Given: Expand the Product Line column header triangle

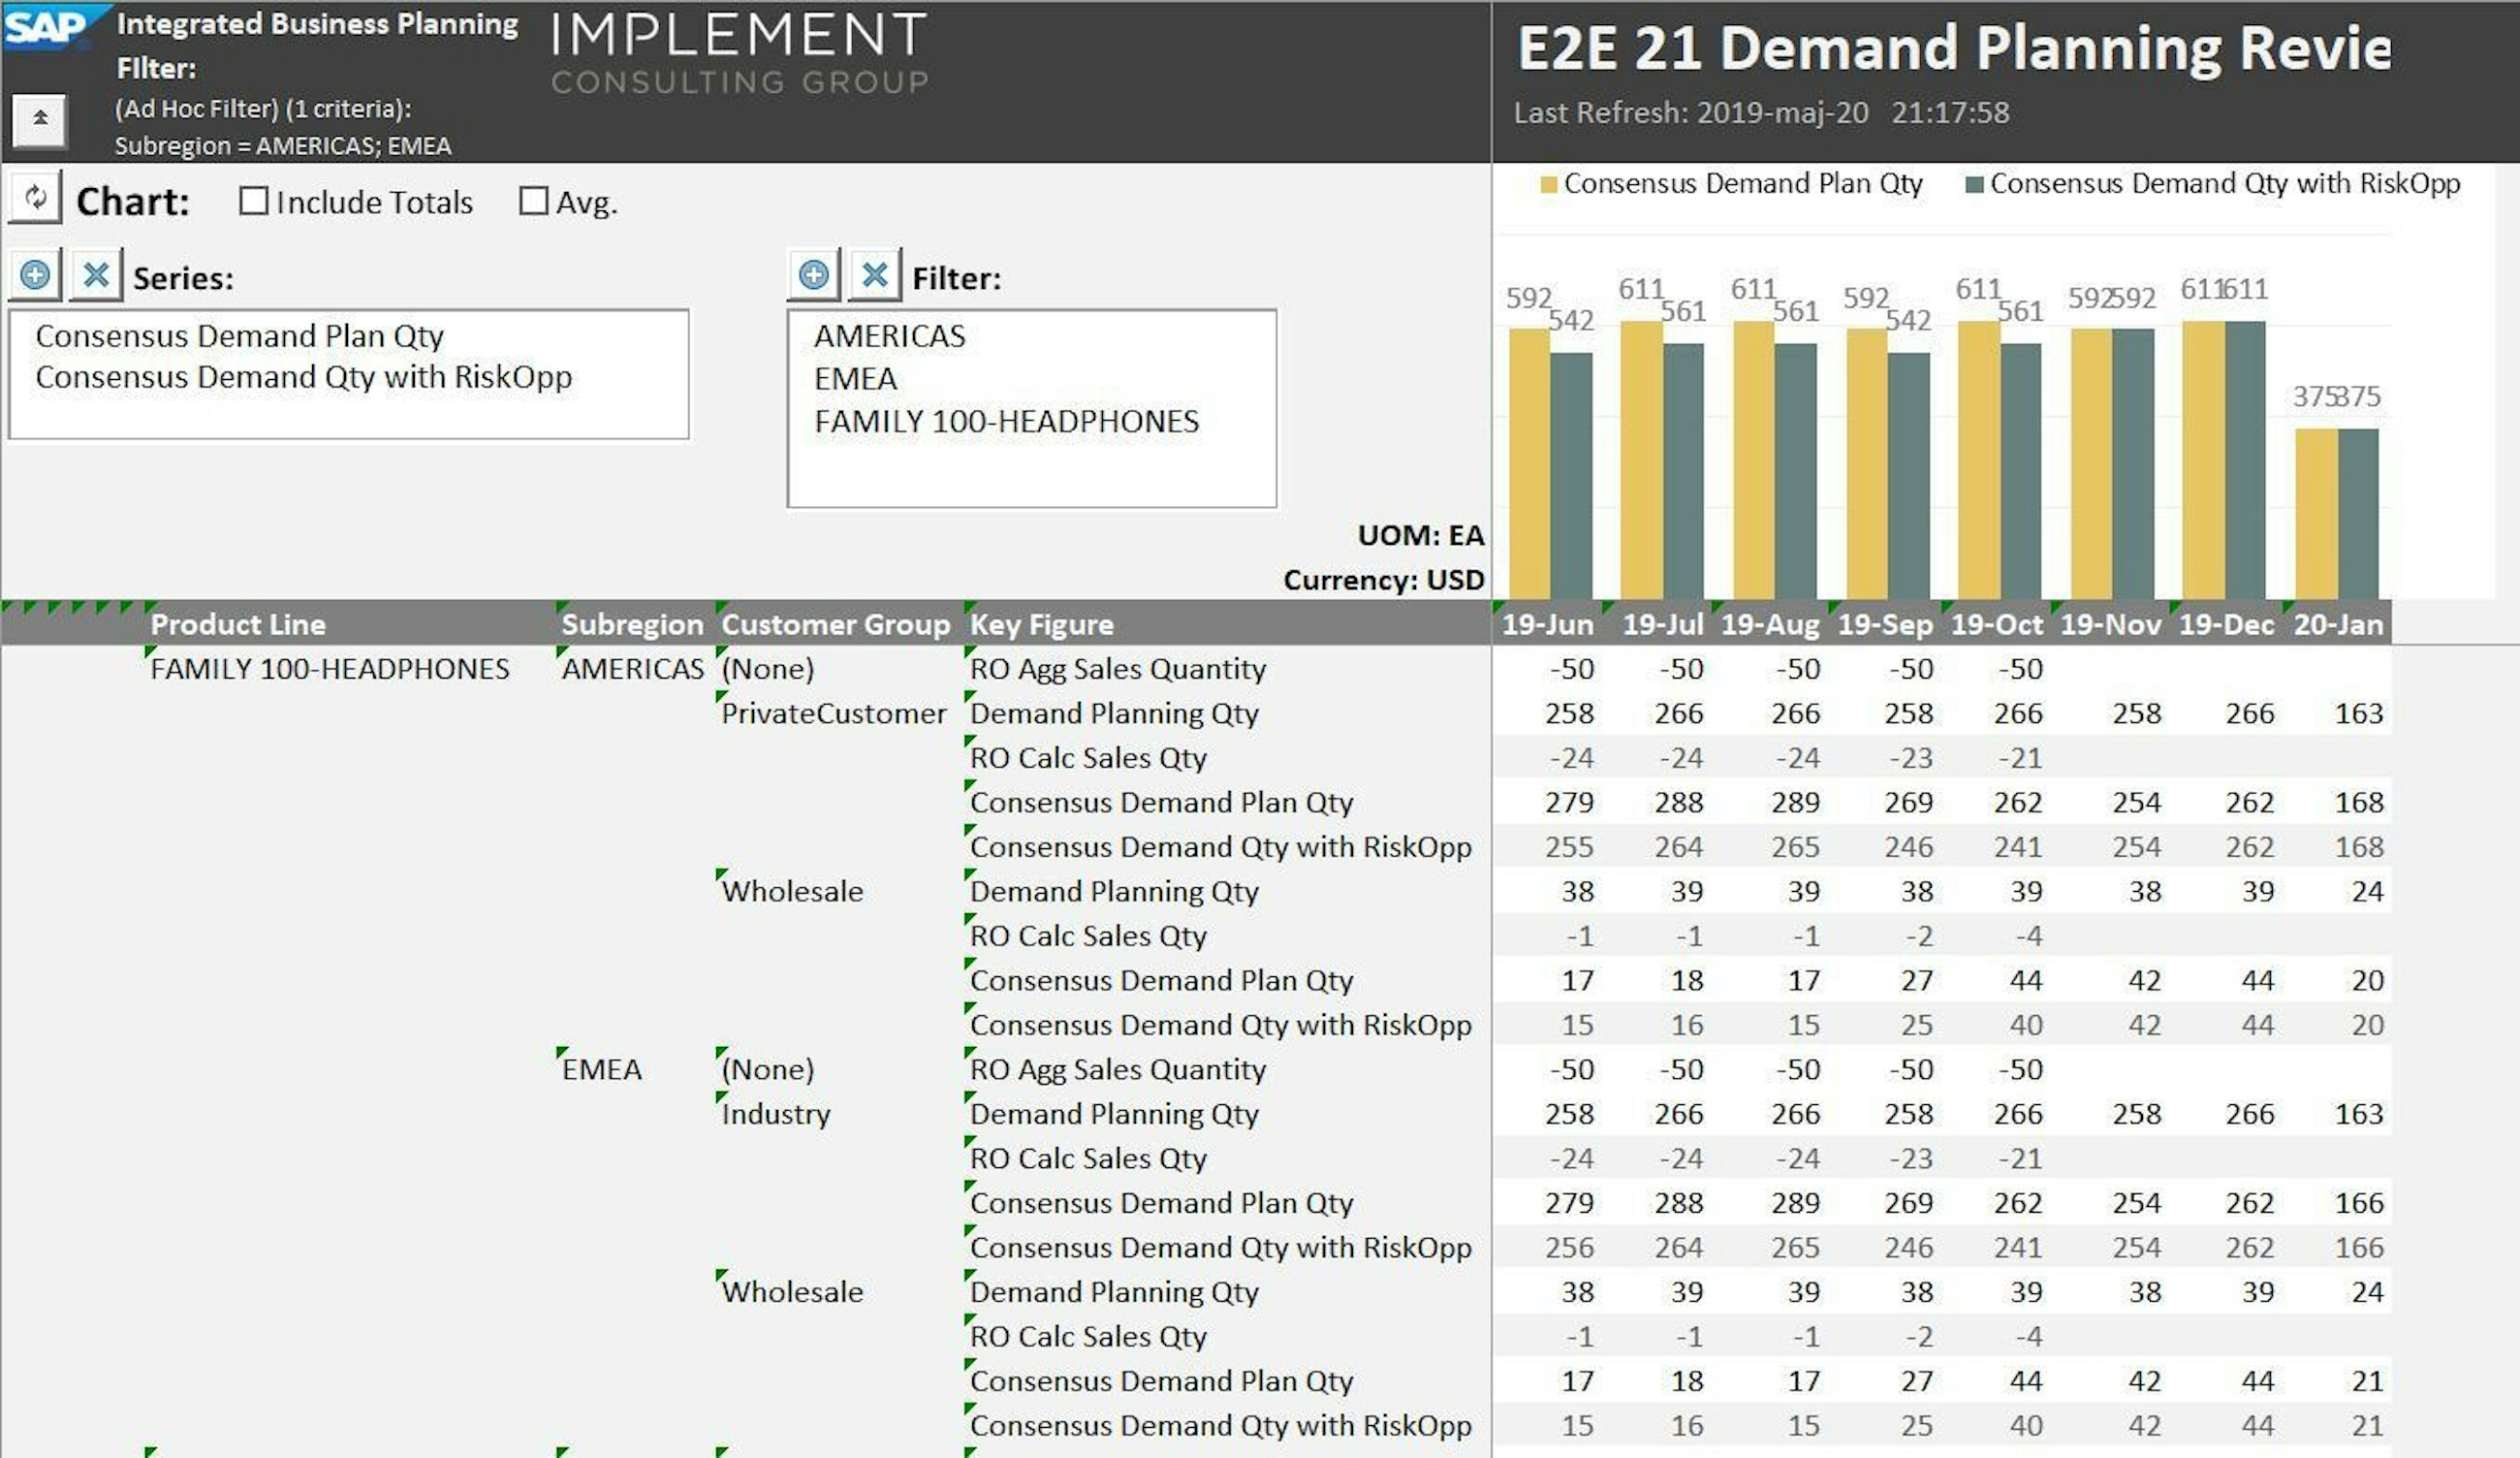Looking at the screenshot, I should (148, 609).
